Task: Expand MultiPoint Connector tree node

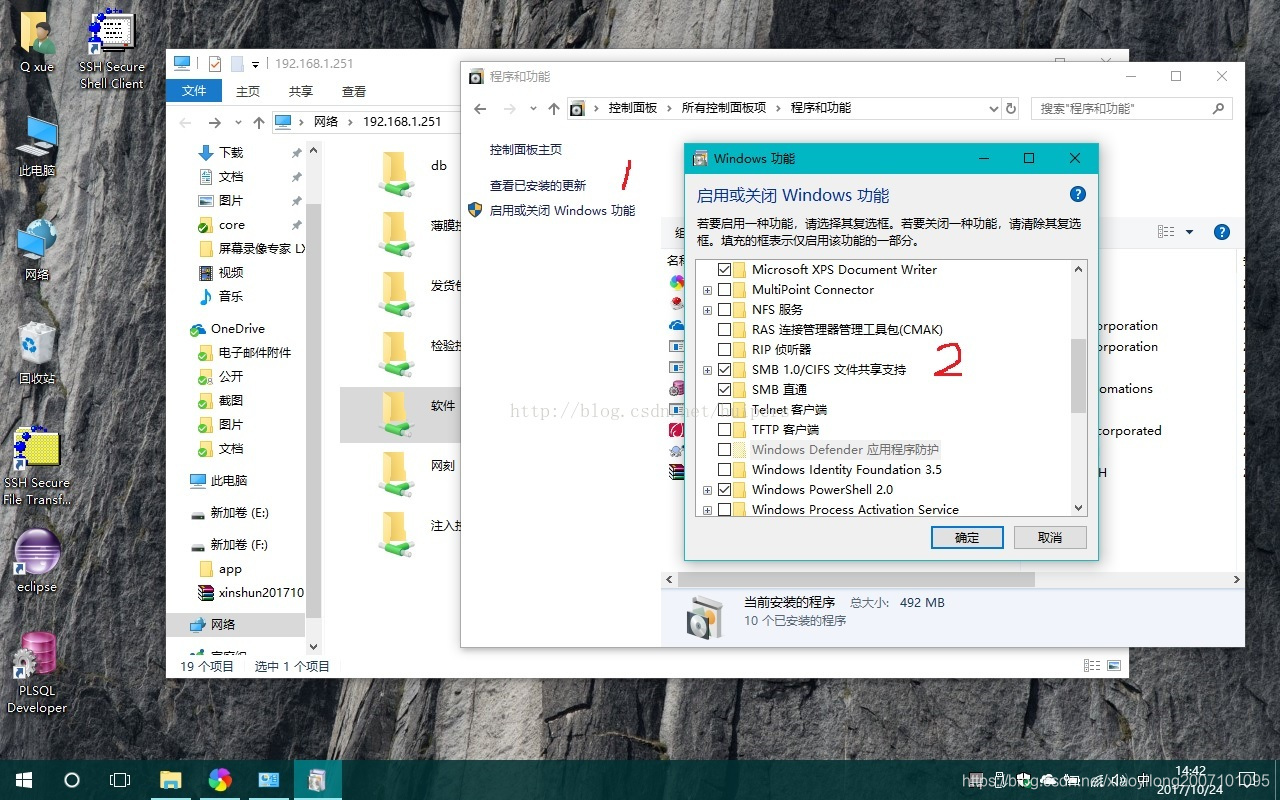Action: [707, 290]
